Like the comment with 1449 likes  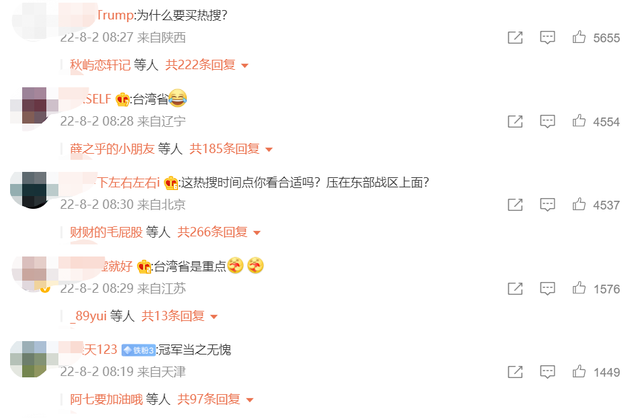click(x=579, y=371)
